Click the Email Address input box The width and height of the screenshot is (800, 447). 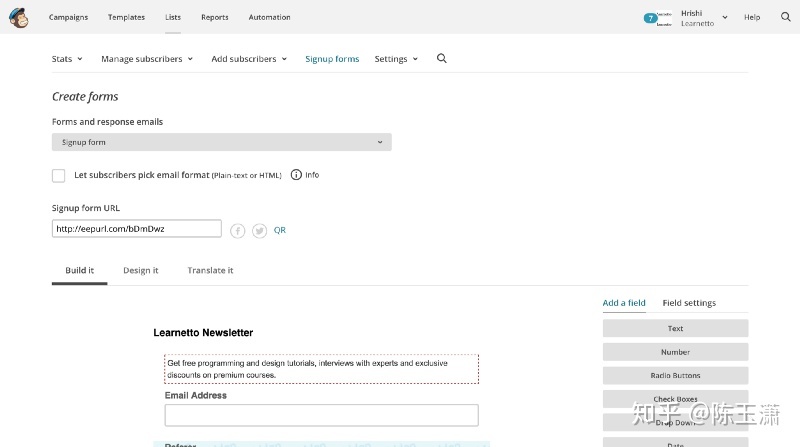pyautogui.click(x=321, y=415)
